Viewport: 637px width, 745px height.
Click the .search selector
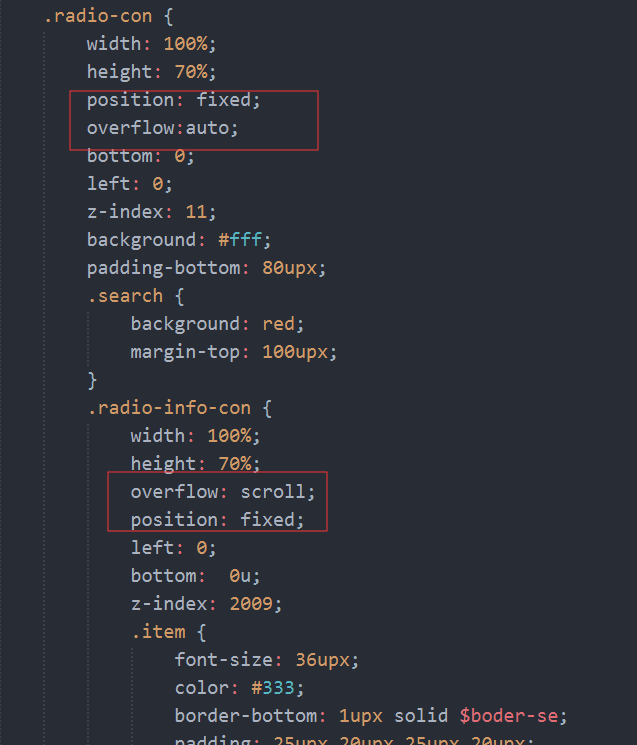pyautogui.click(x=125, y=296)
